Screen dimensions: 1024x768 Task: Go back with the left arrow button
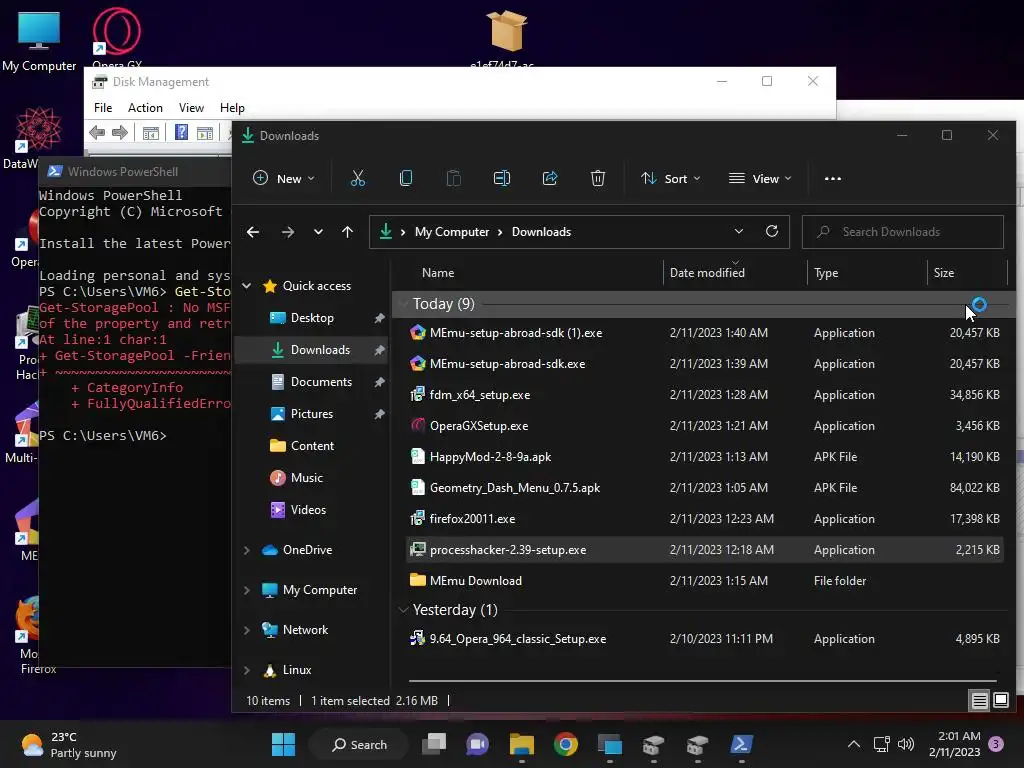tap(253, 232)
